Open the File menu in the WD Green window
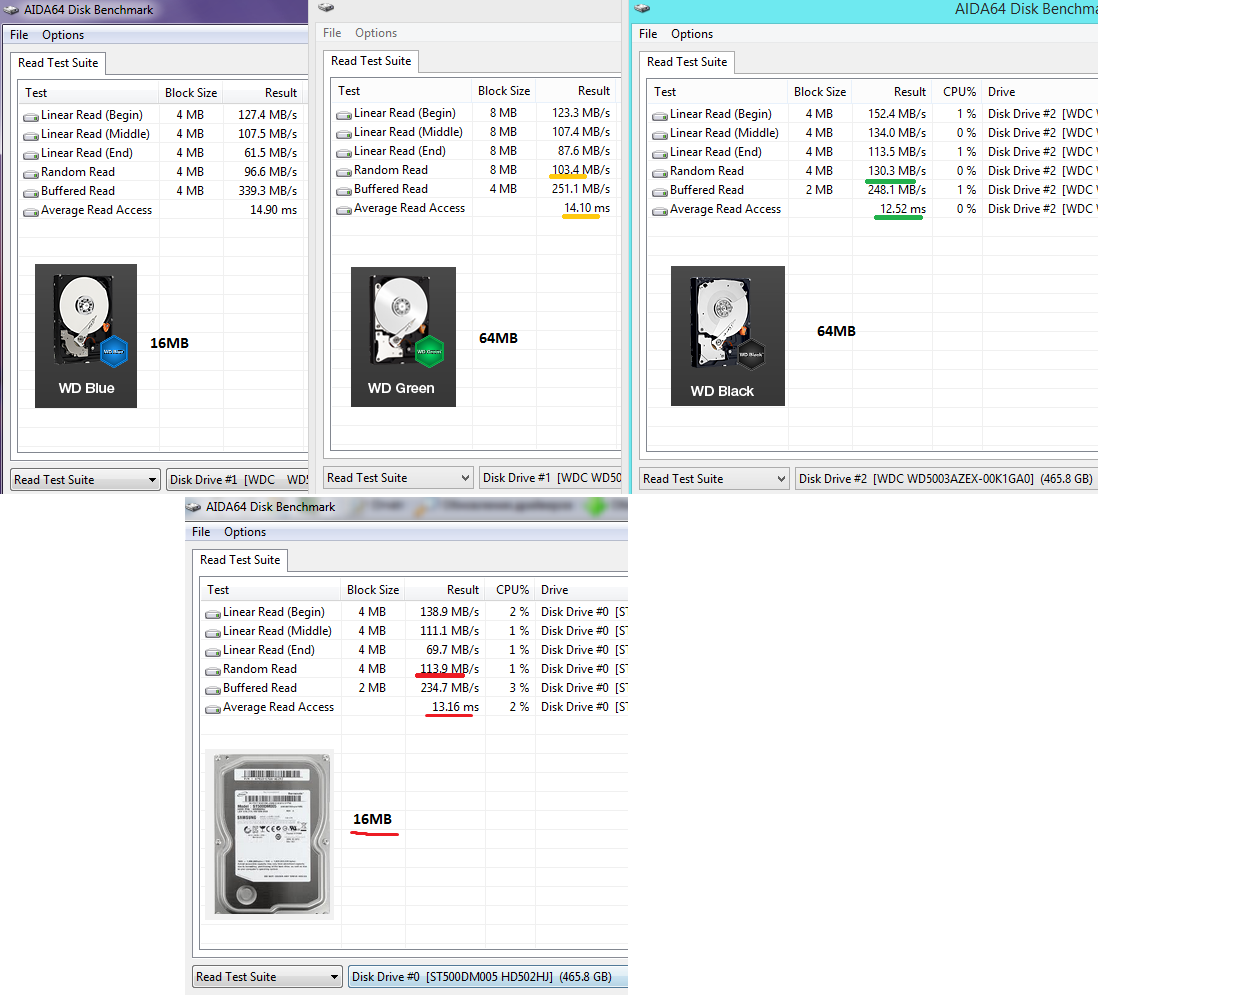Screen dimensions: 1254x1000 (x=332, y=33)
